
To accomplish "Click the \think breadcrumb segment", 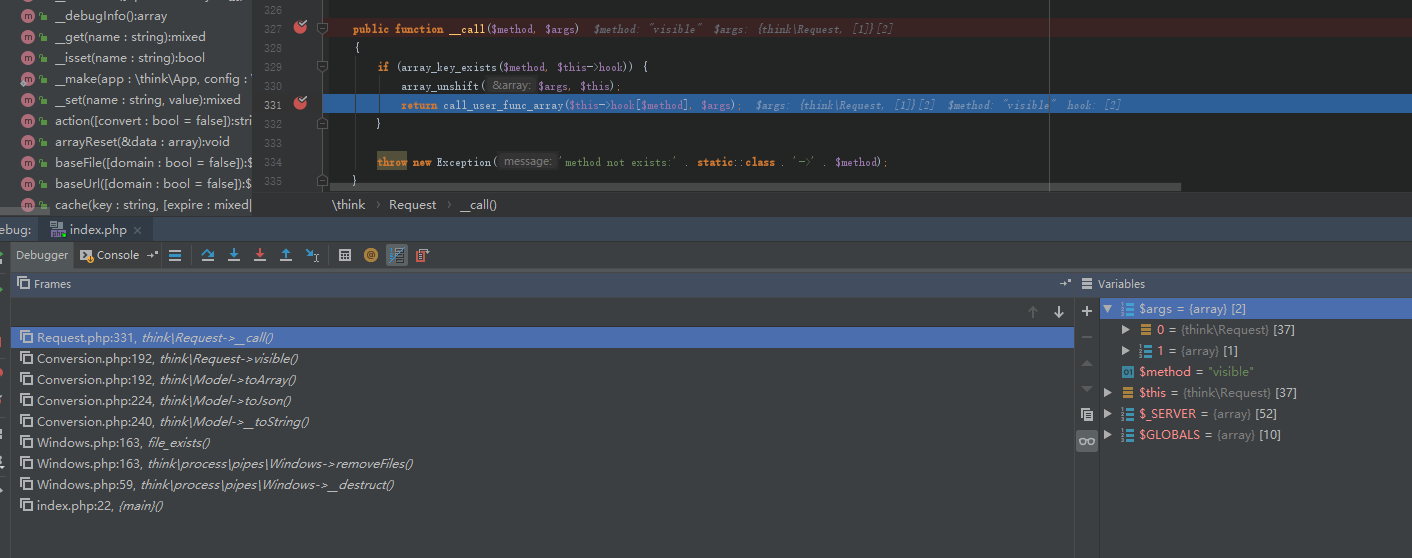I will [x=349, y=205].
